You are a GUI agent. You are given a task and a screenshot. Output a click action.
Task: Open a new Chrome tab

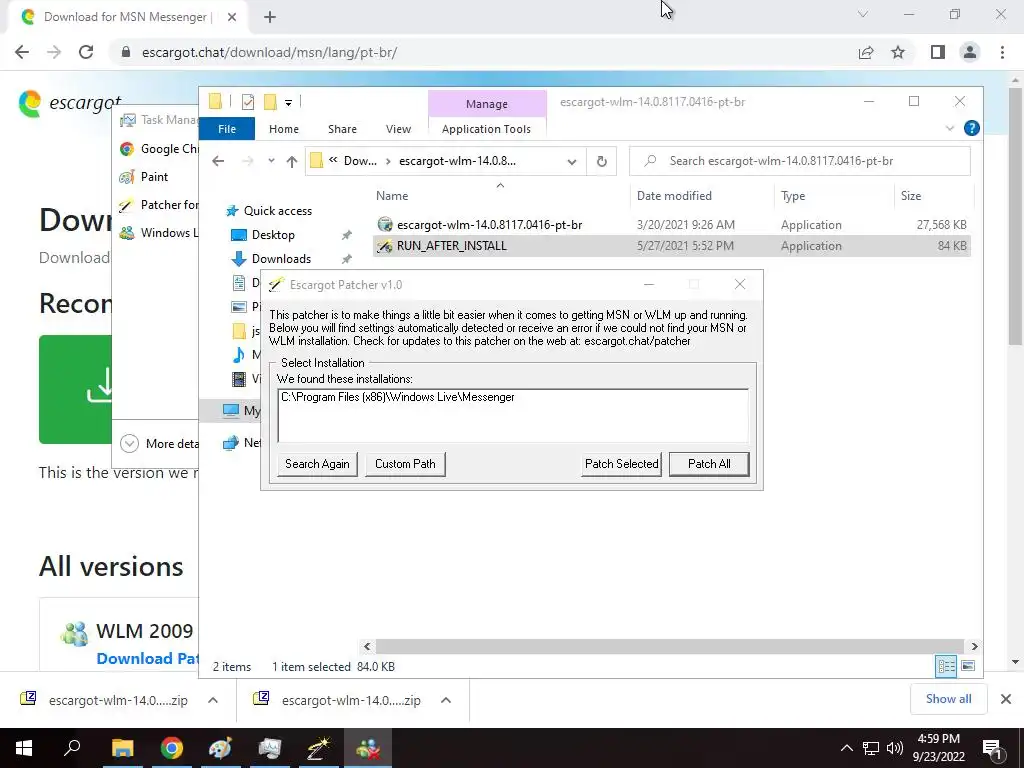click(x=270, y=17)
